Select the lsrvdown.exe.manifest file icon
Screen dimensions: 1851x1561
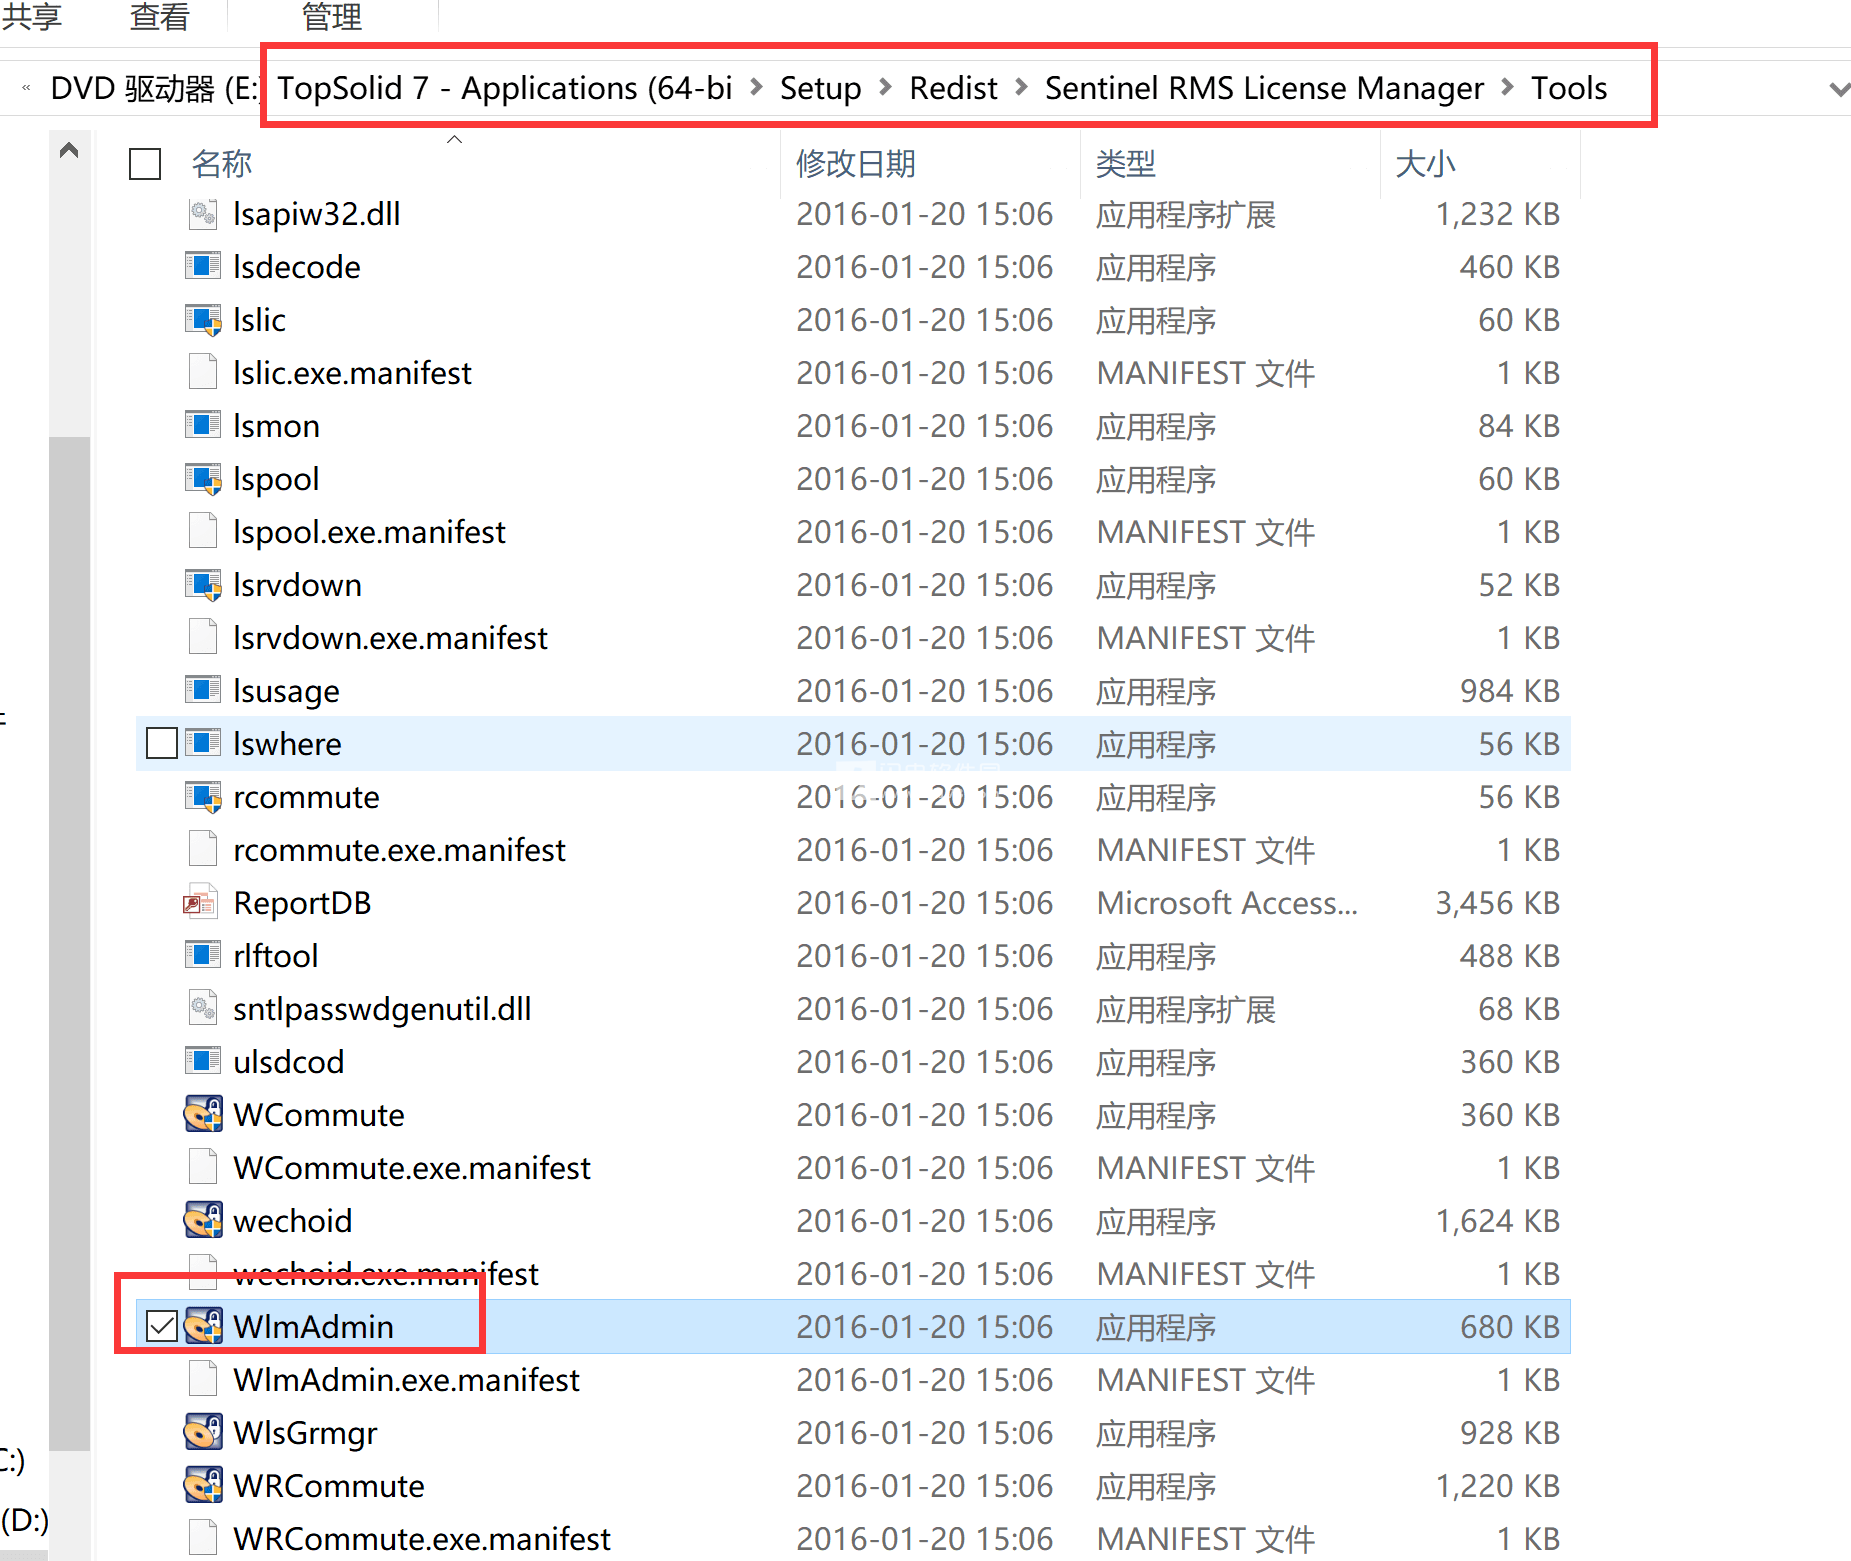pyautogui.click(x=203, y=637)
